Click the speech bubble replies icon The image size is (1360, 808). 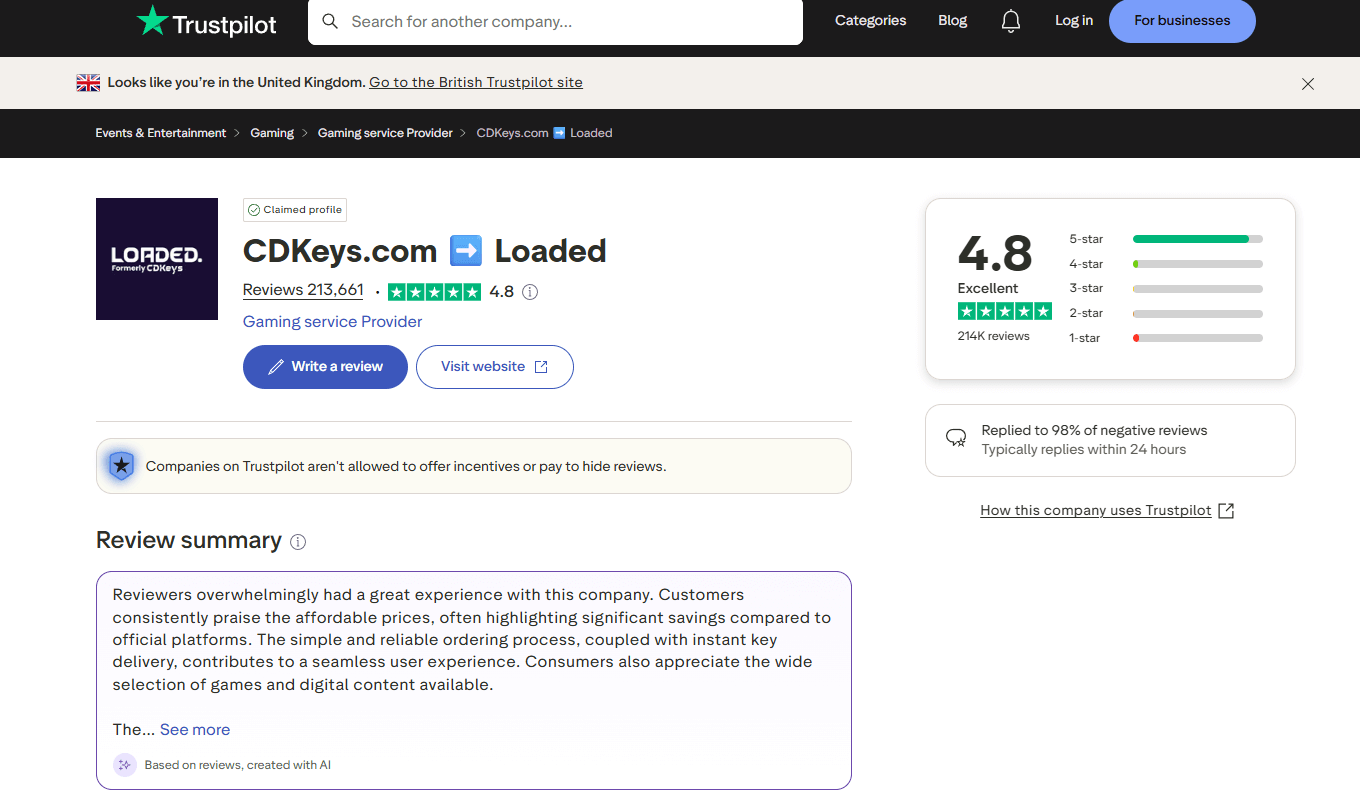956,437
